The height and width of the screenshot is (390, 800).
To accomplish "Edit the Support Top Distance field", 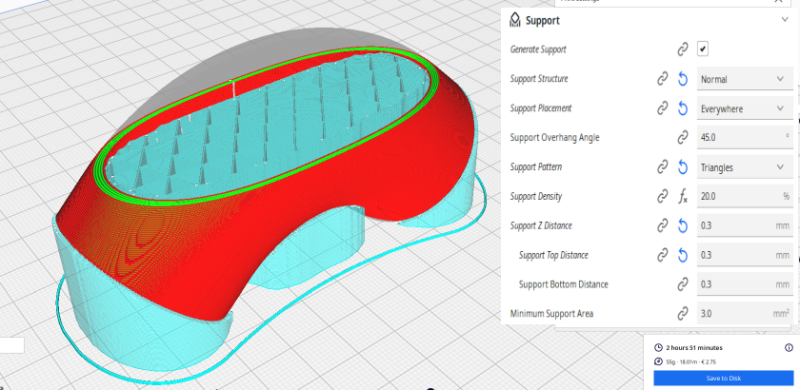I will [x=744, y=255].
